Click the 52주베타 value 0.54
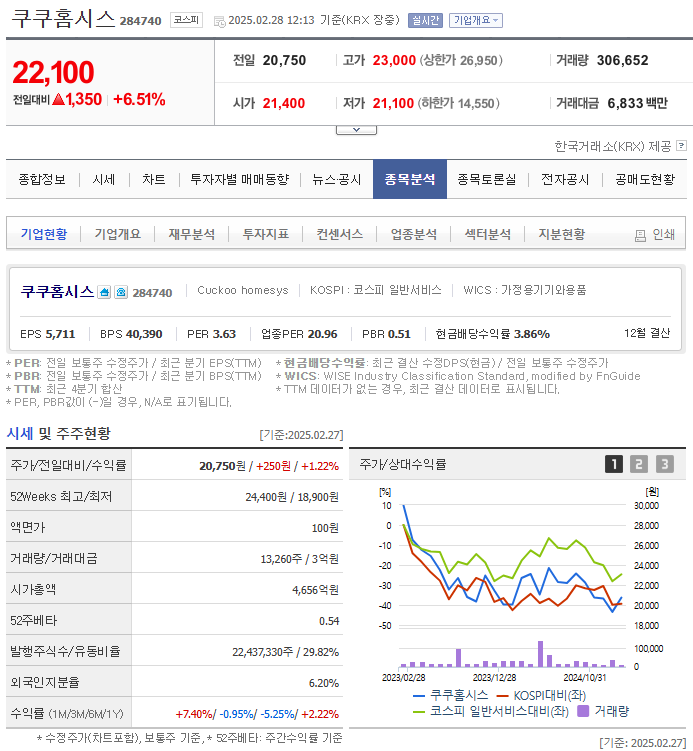Screen dimensions: 693x751 [x=329, y=621]
